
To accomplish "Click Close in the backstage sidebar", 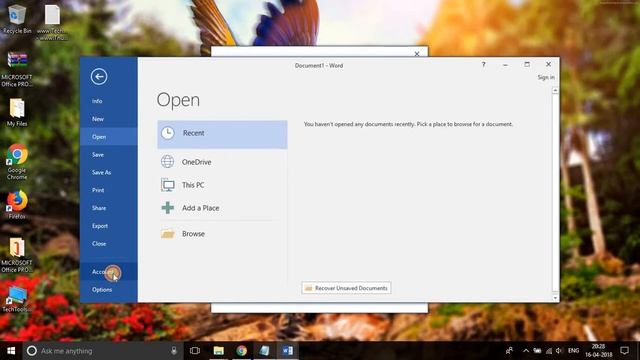I will click(109, 244).
